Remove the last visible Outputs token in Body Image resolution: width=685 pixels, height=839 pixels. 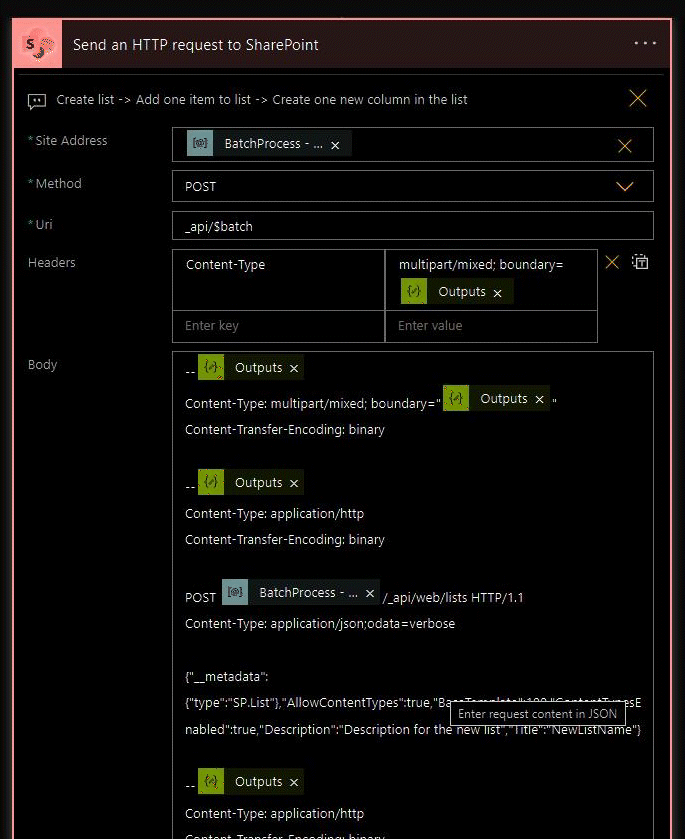click(x=294, y=783)
